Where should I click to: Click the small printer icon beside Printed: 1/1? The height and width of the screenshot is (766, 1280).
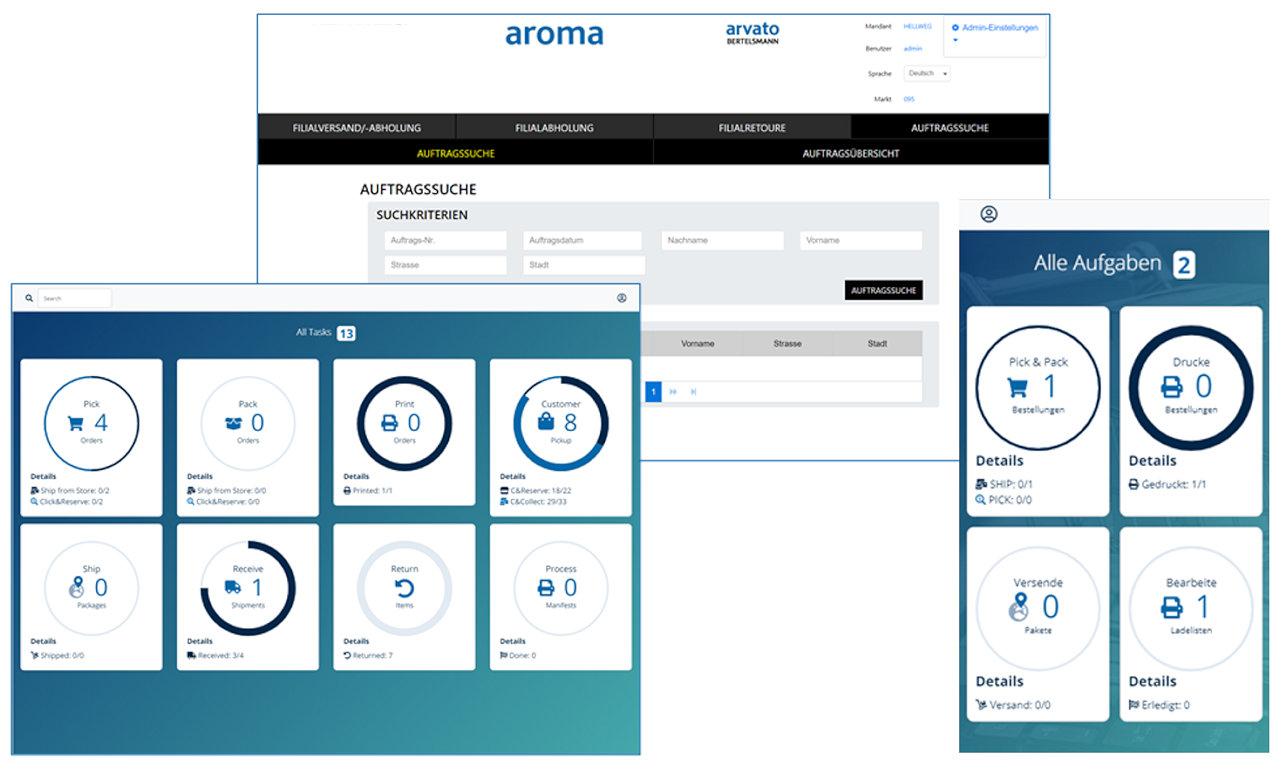pyautogui.click(x=347, y=491)
